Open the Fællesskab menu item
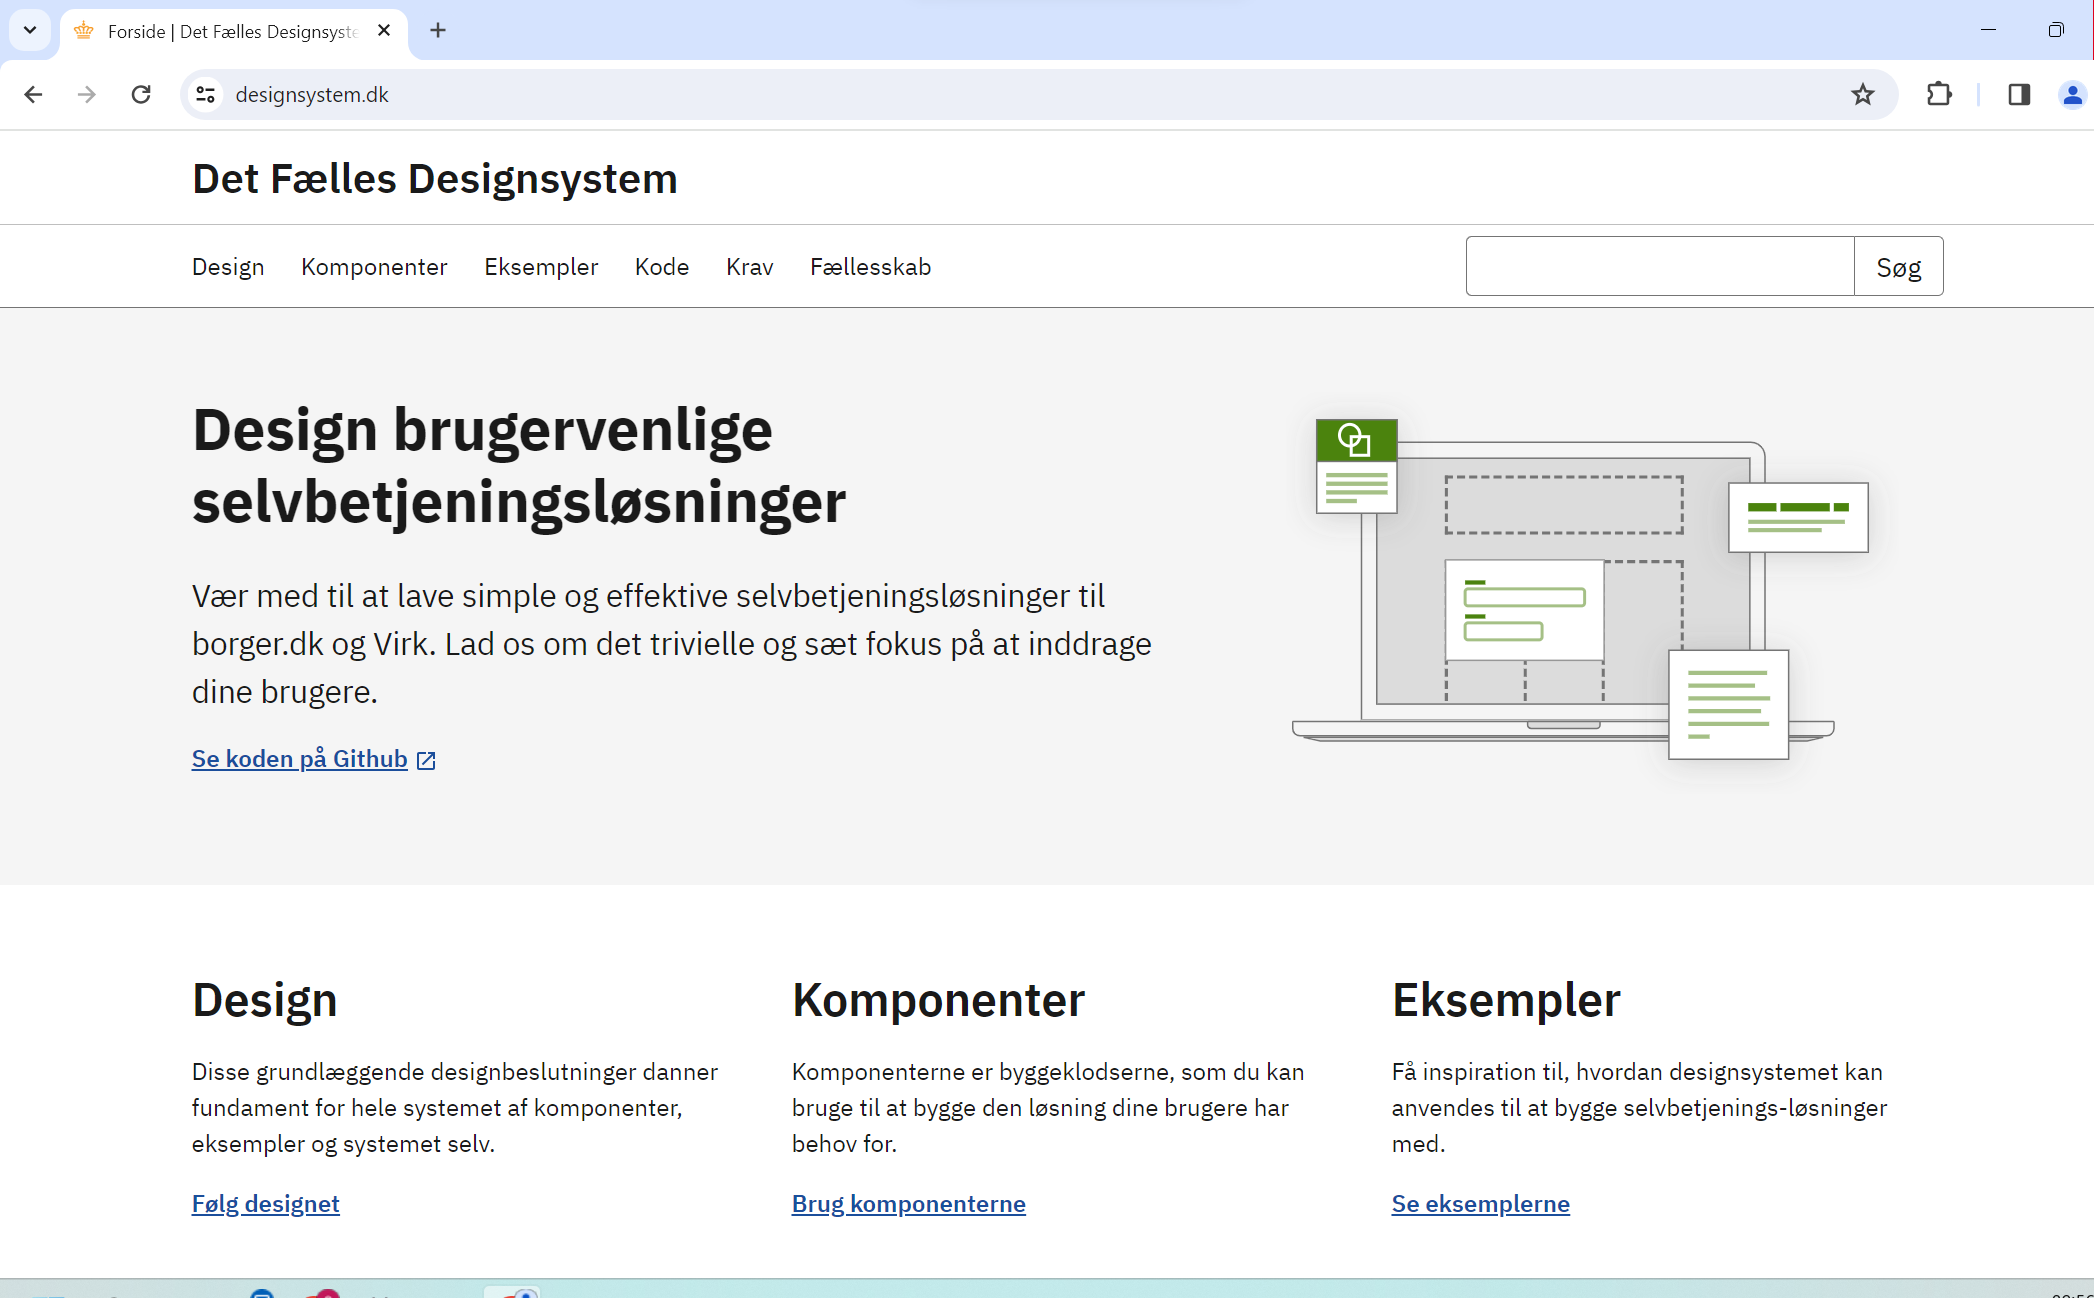Image resolution: width=2094 pixels, height=1298 pixels. (x=870, y=267)
